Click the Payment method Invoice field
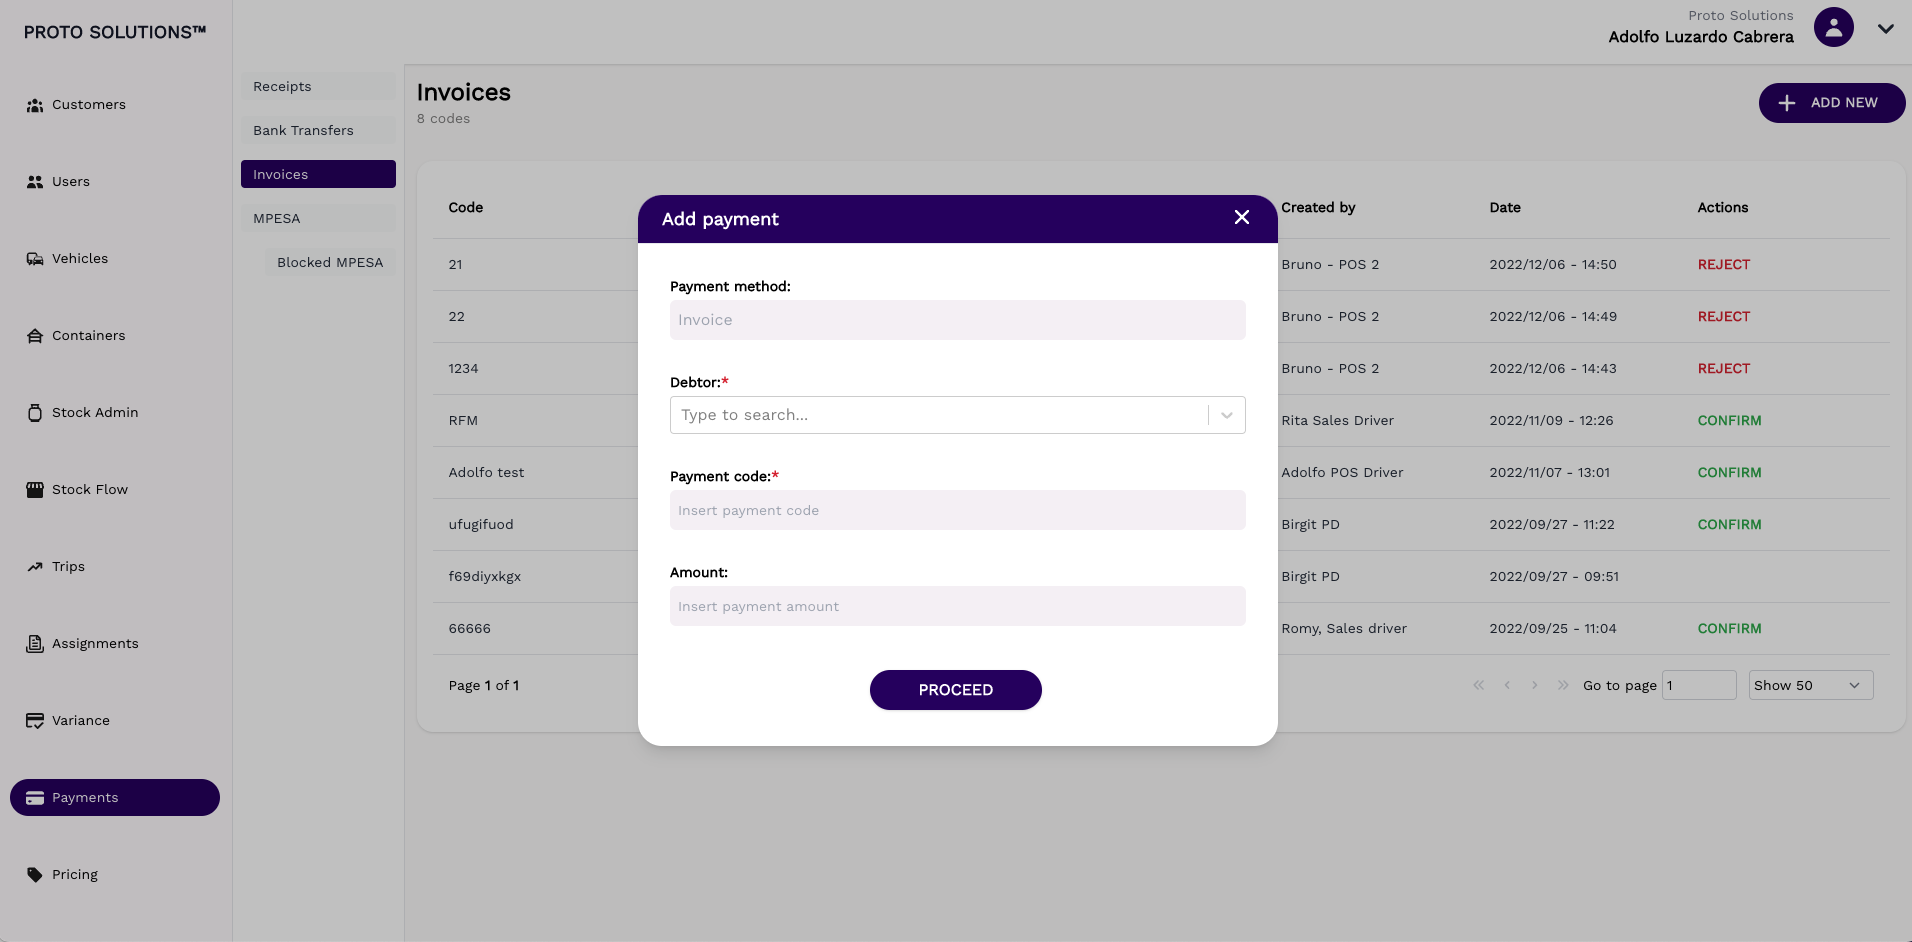 958,320
